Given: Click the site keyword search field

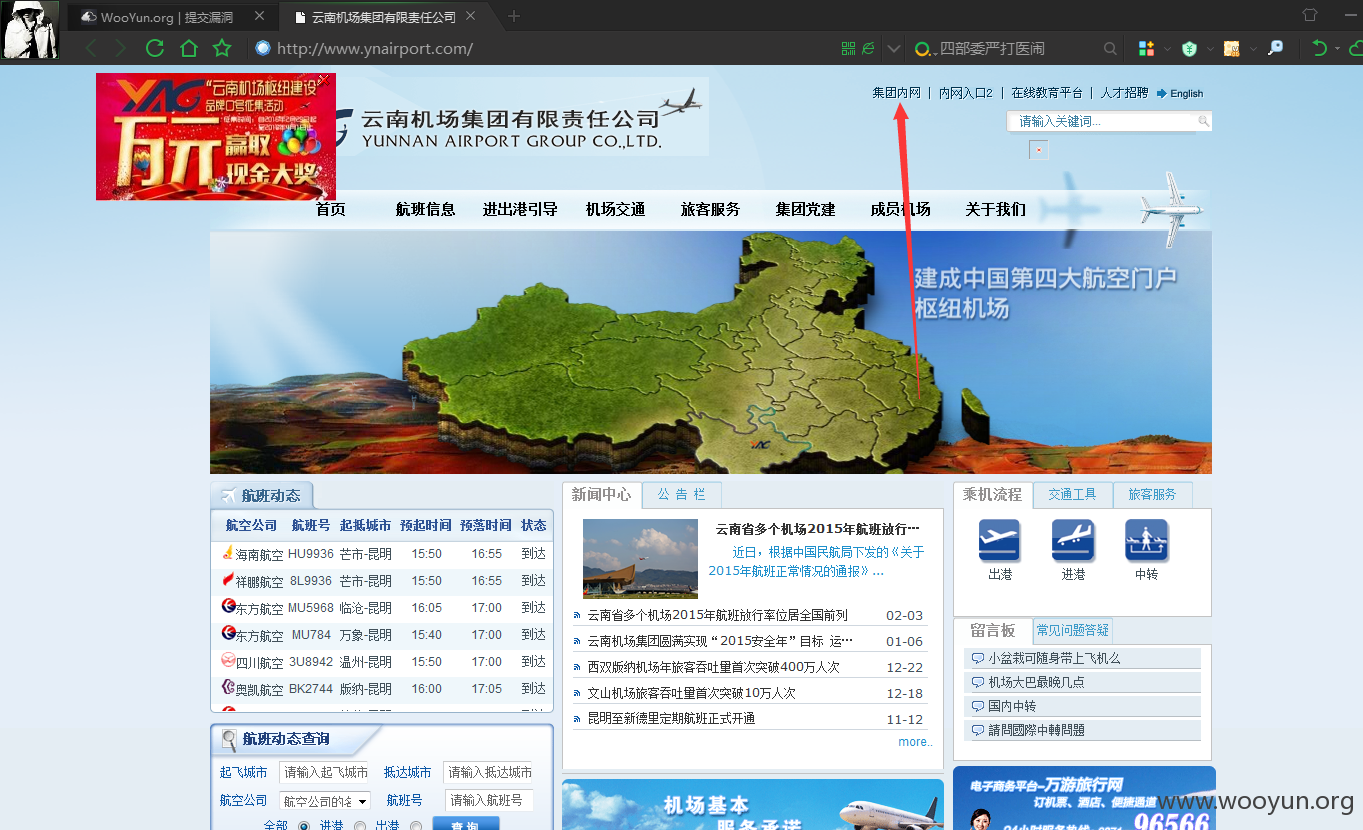Looking at the screenshot, I should [x=1103, y=121].
